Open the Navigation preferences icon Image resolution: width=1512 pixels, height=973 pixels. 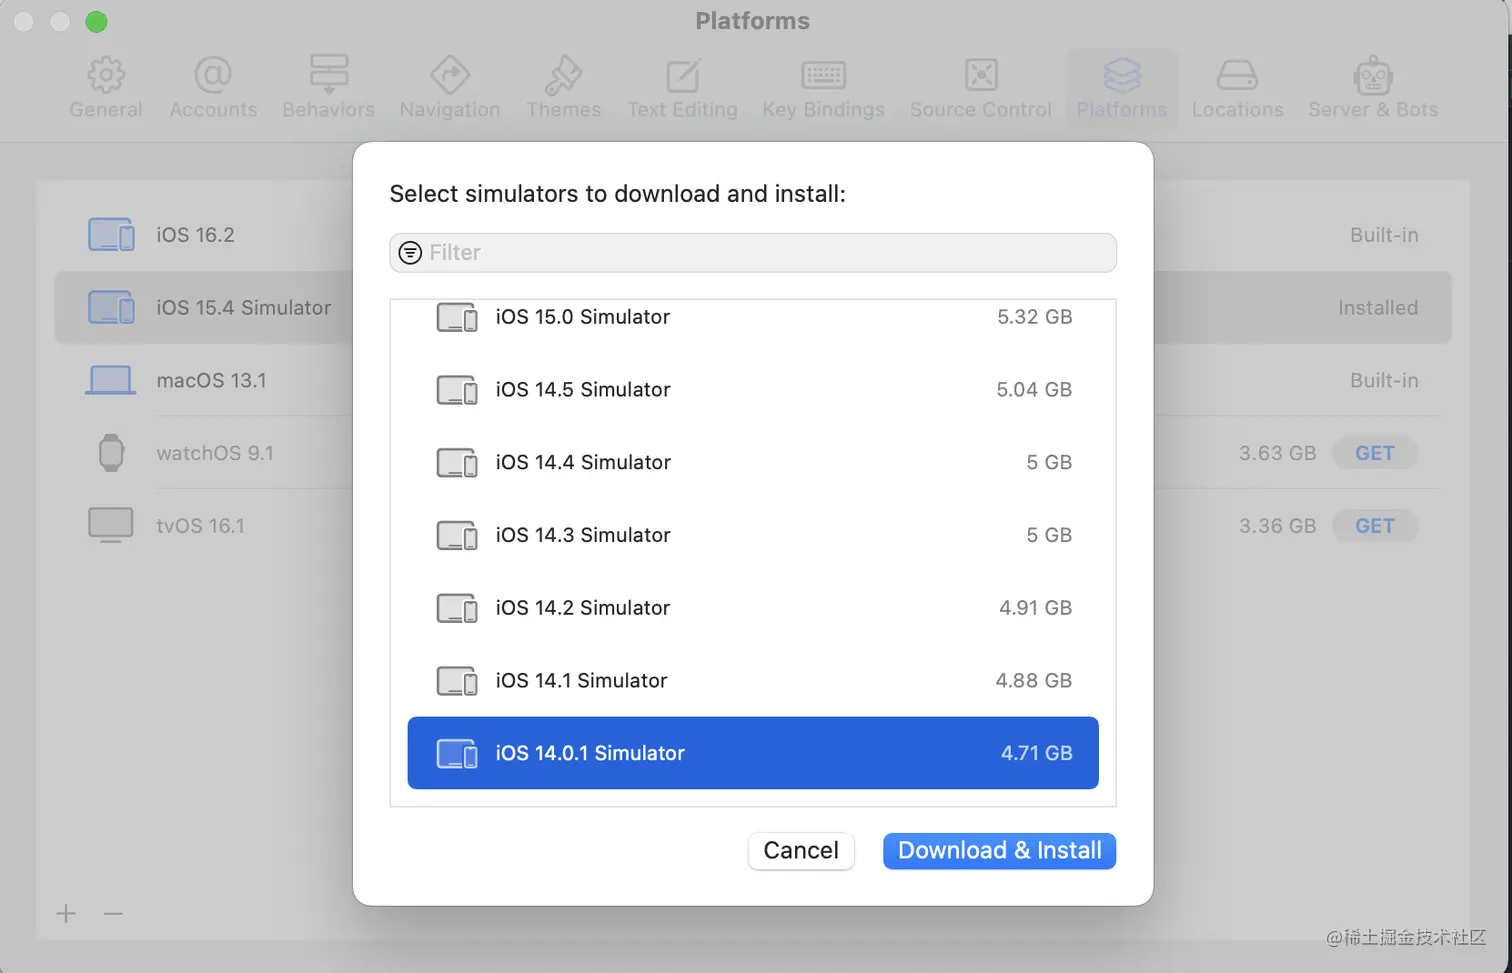(x=450, y=75)
